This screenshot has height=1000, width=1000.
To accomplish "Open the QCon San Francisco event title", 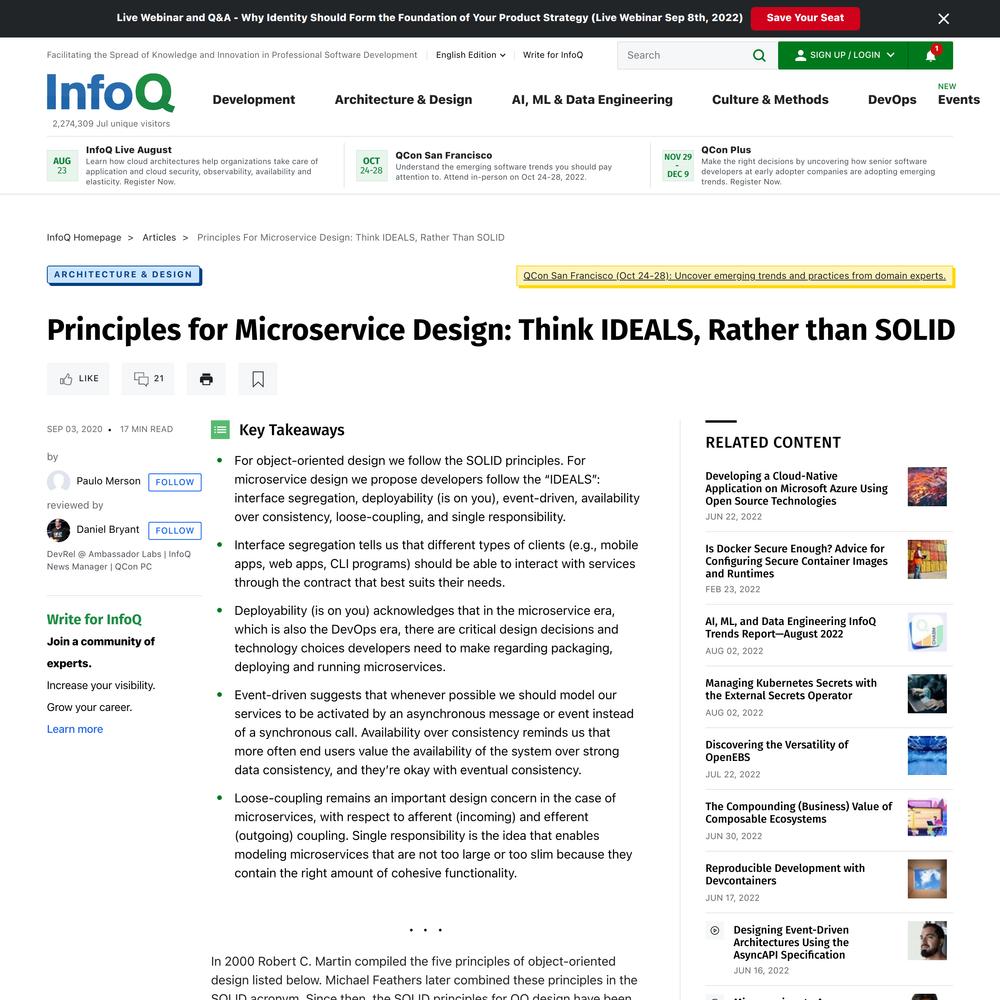I will coord(444,155).
